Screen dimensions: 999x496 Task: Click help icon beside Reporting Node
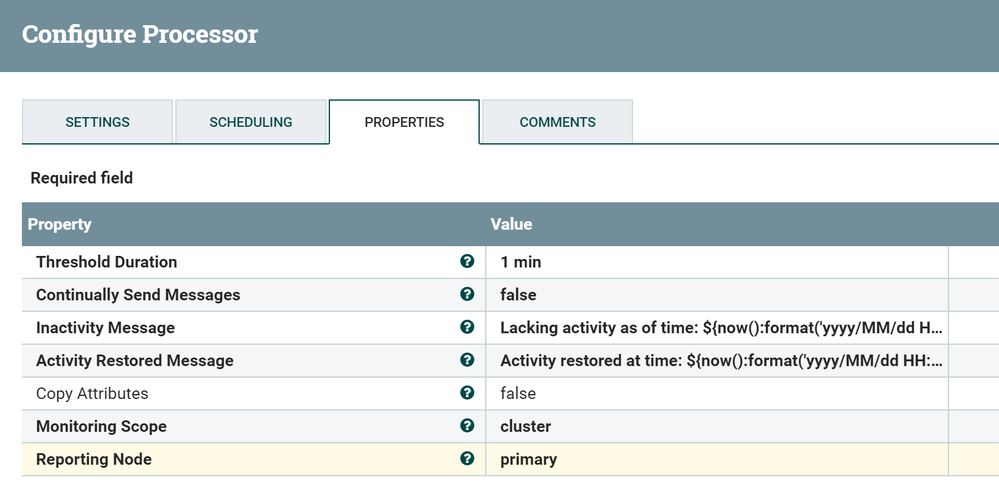coord(467,459)
